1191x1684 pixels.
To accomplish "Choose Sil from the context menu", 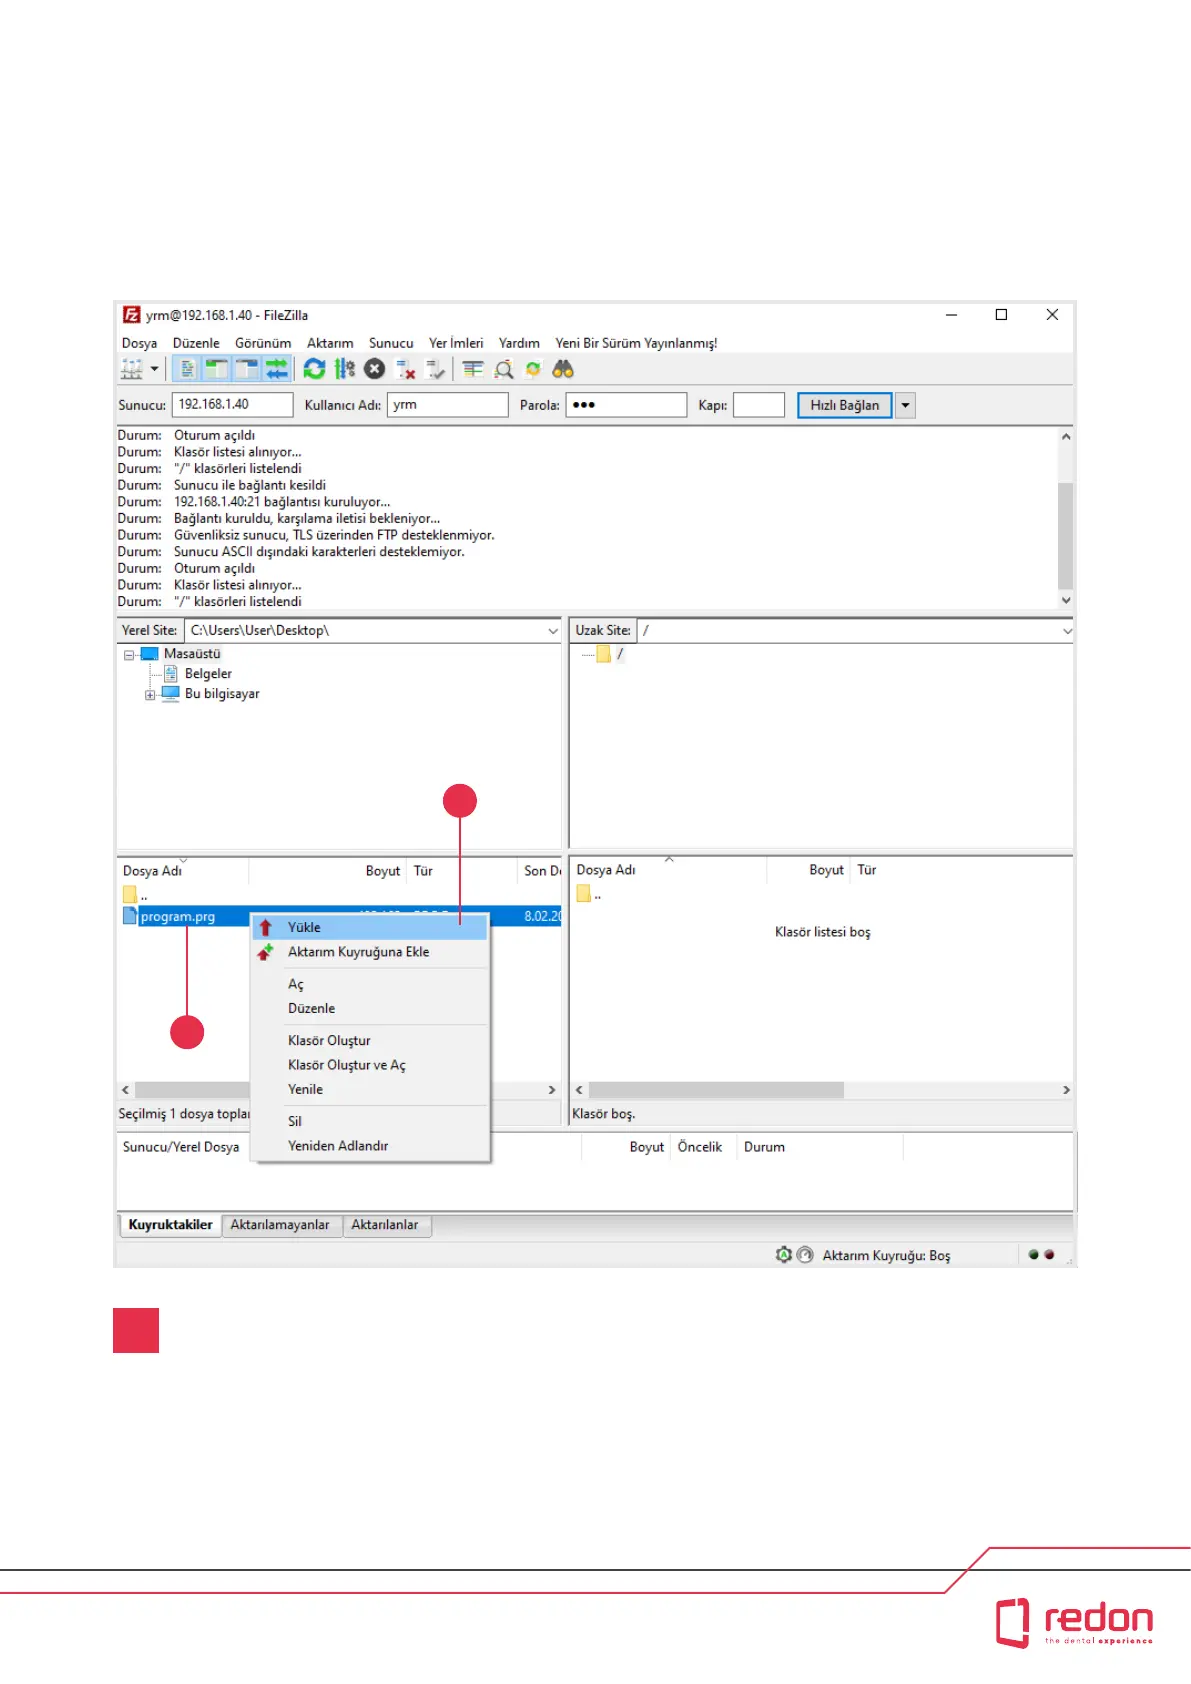I will pos(369,1121).
